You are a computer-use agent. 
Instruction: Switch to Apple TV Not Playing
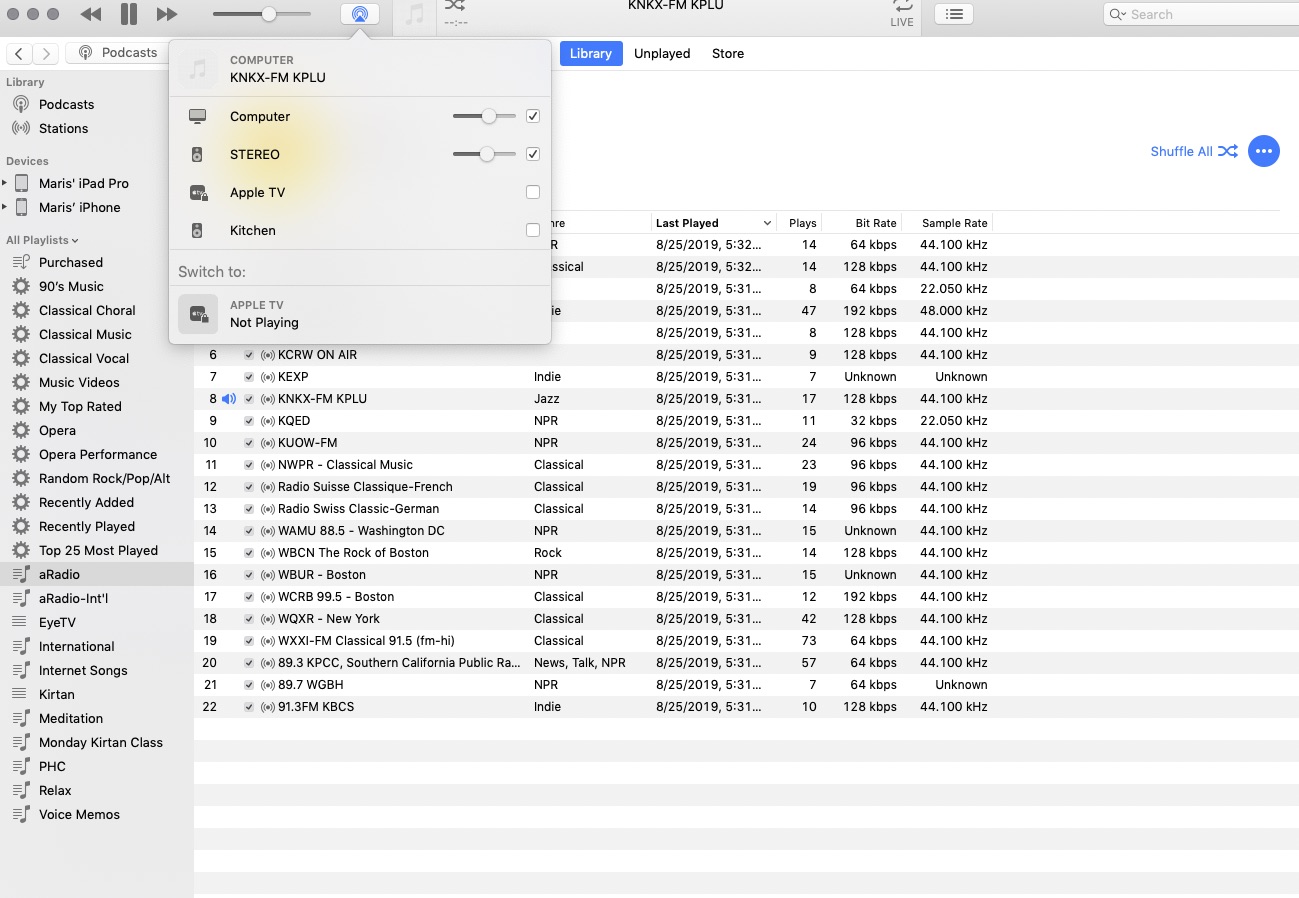tap(360, 314)
